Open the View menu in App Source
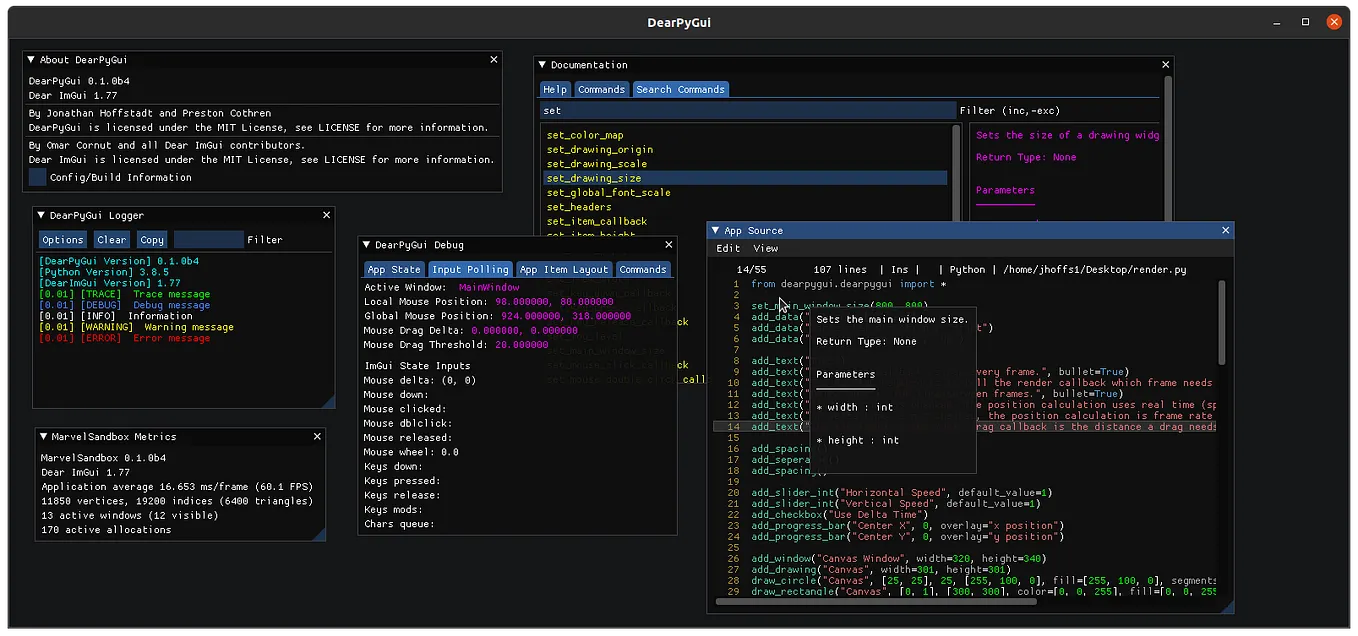1358x636 pixels. tap(765, 248)
